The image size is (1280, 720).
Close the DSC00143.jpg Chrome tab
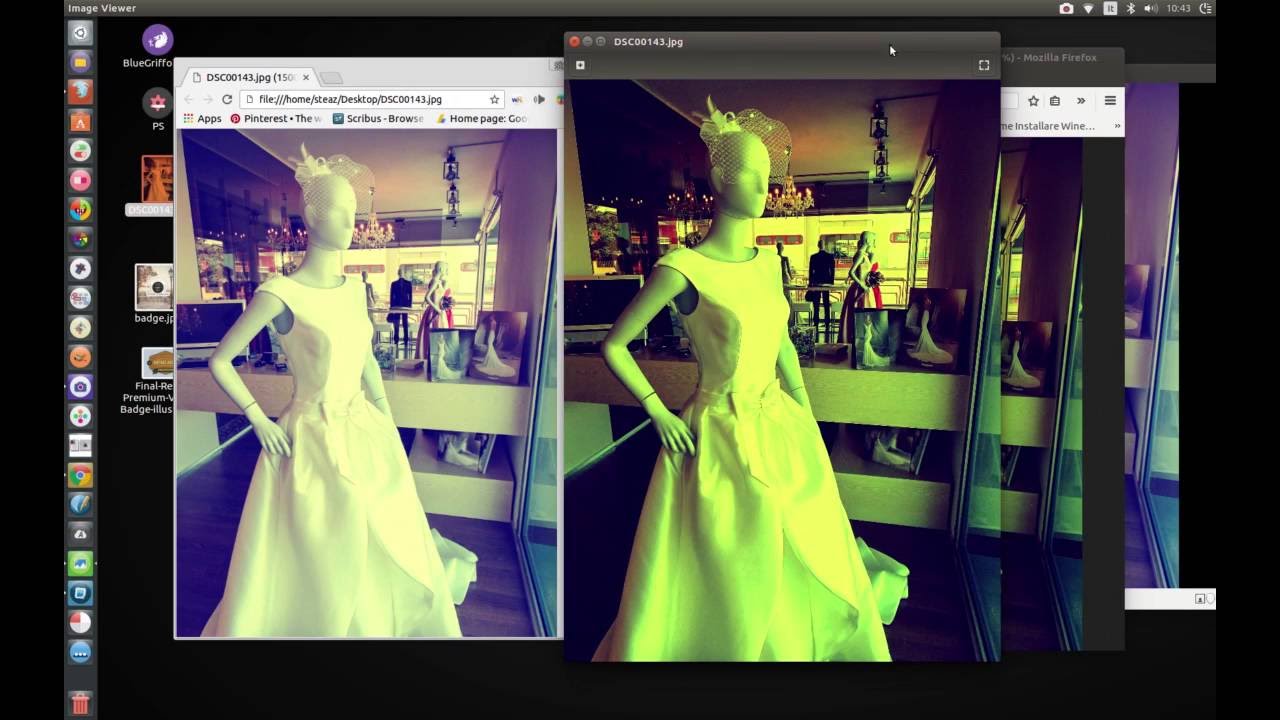(306, 77)
